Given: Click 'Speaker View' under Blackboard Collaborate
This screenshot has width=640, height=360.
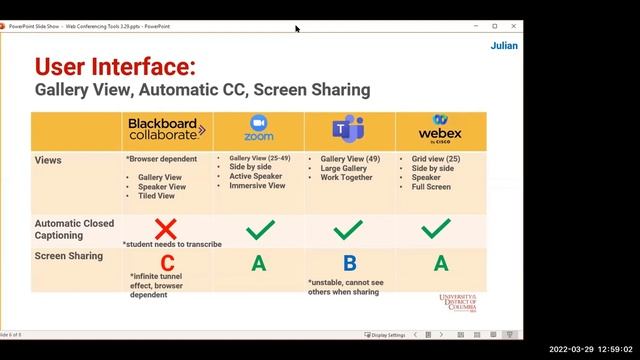Looking at the screenshot, I should 162,187.
